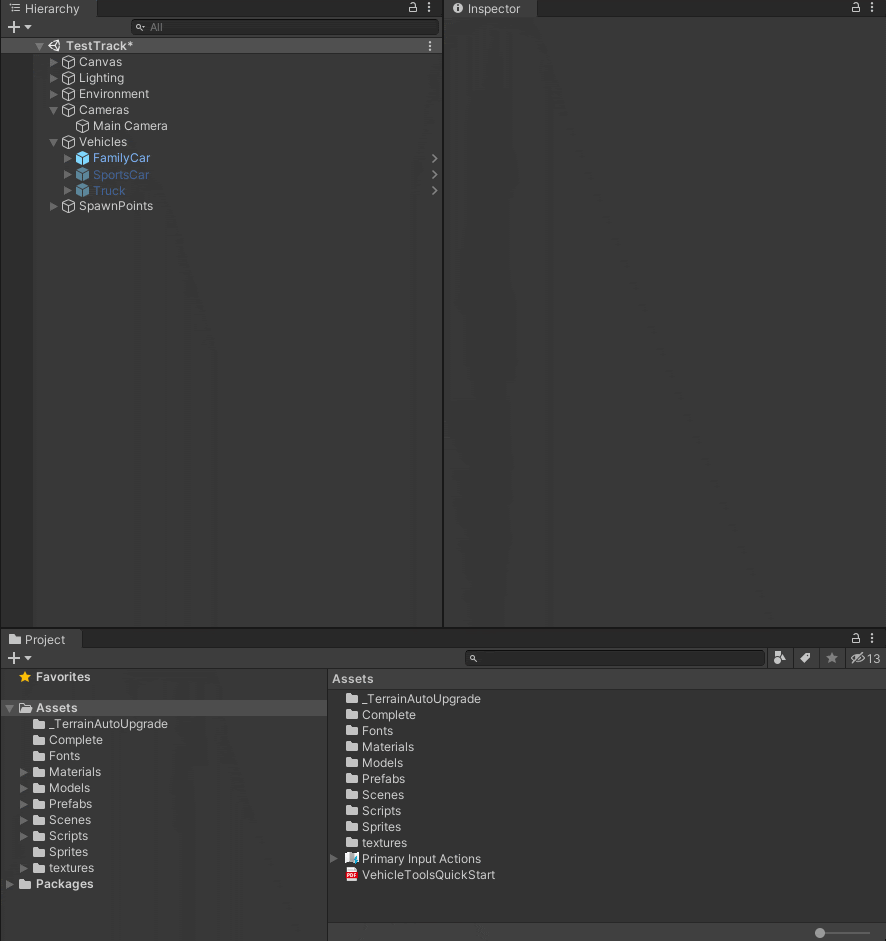Click inside the Hierarchy search field

tap(285, 27)
